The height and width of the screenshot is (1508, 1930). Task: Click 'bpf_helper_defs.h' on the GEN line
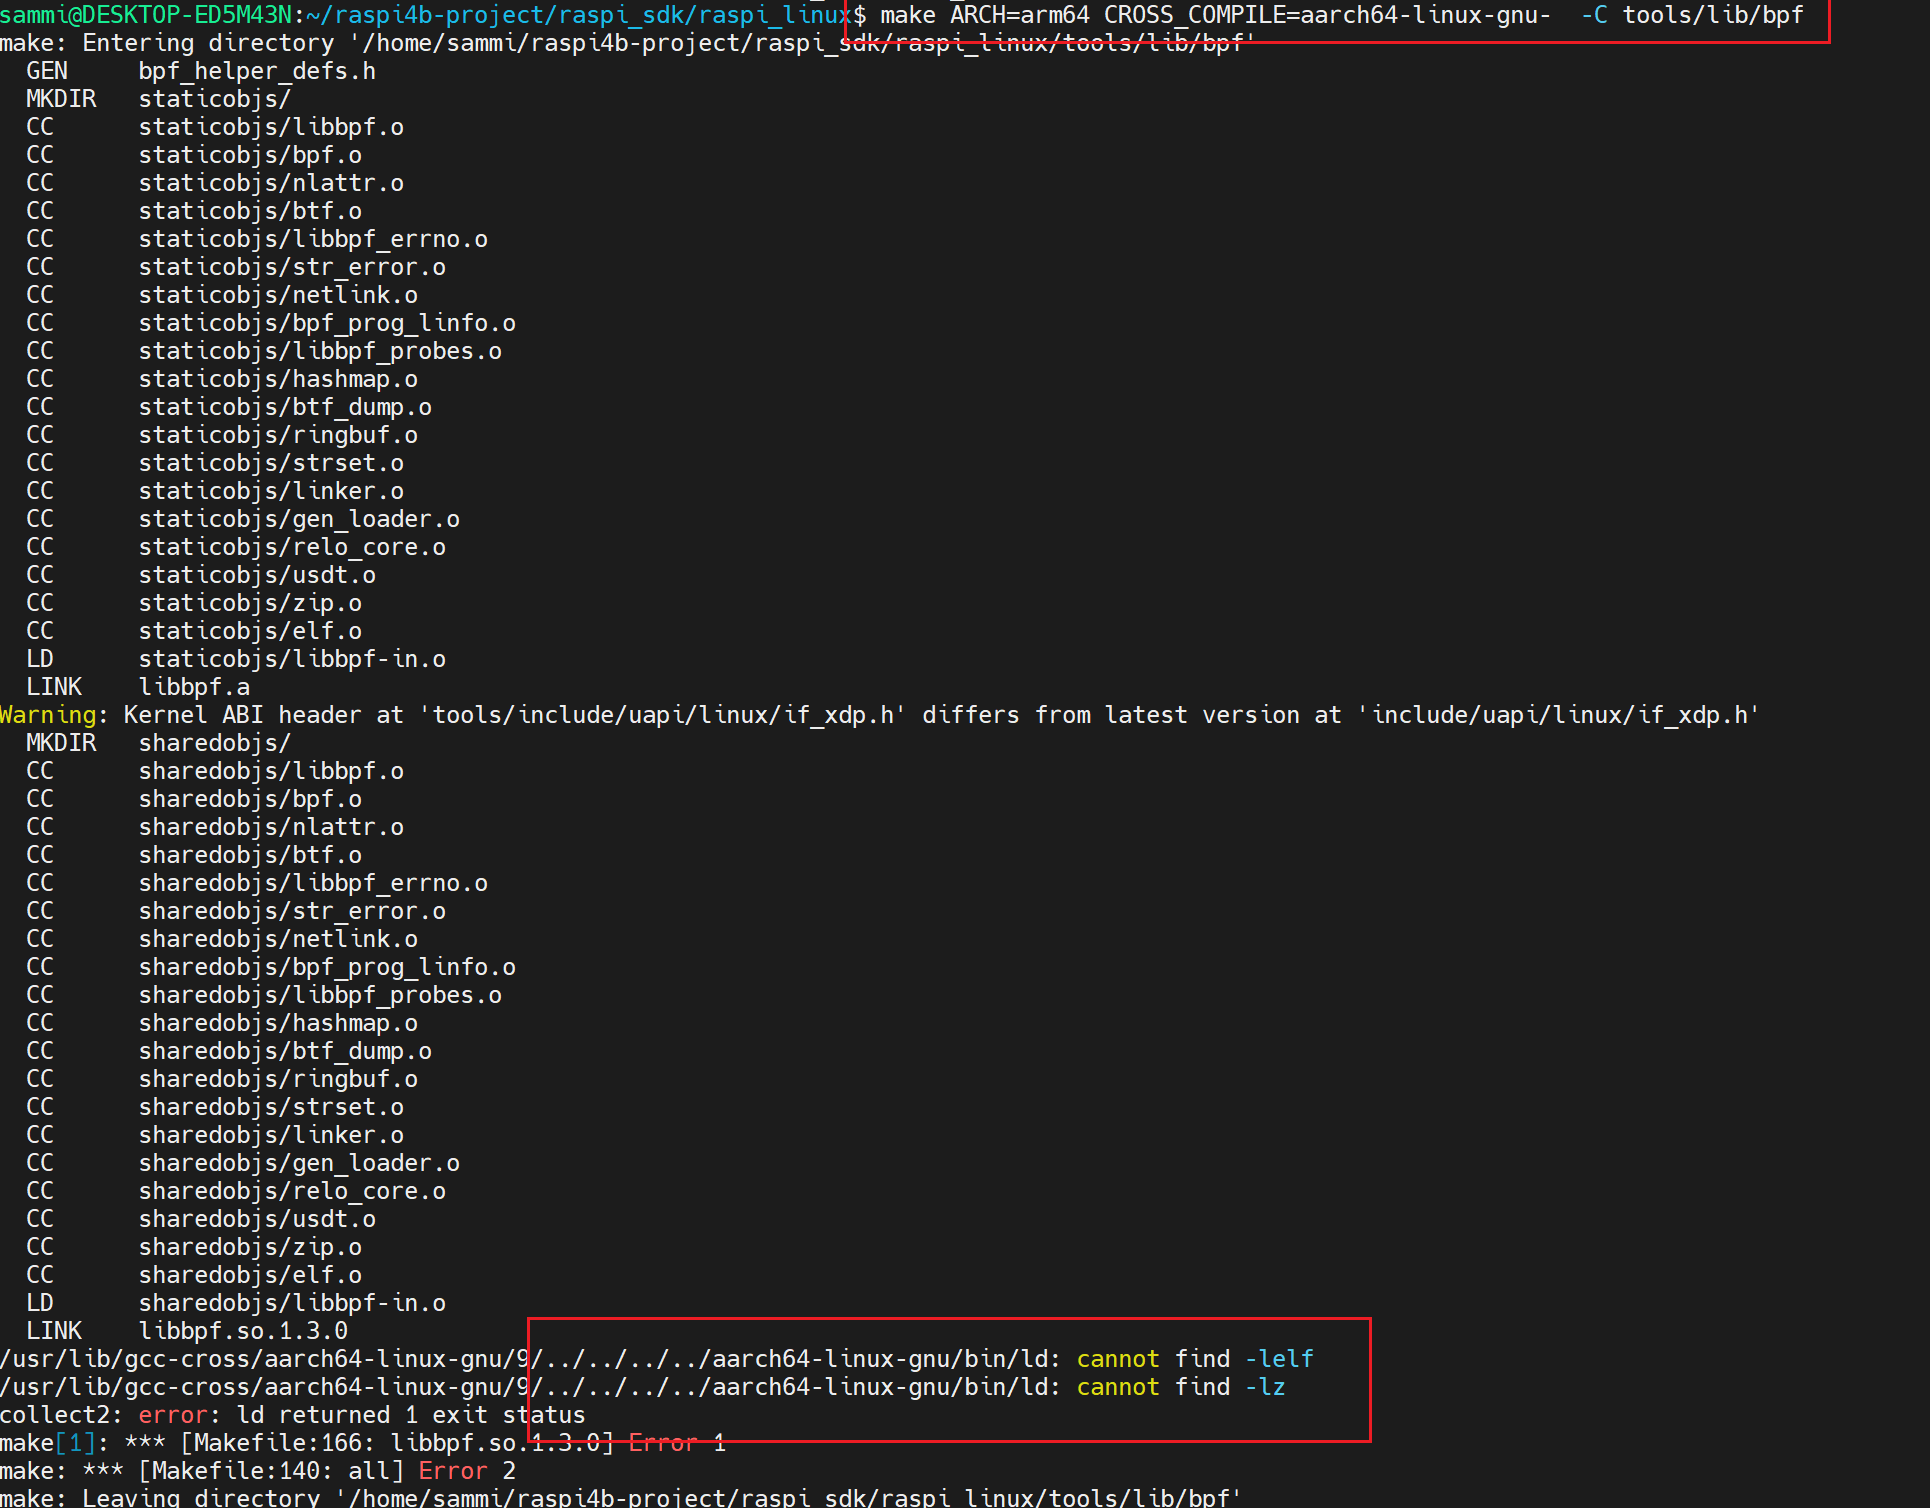click(x=257, y=71)
